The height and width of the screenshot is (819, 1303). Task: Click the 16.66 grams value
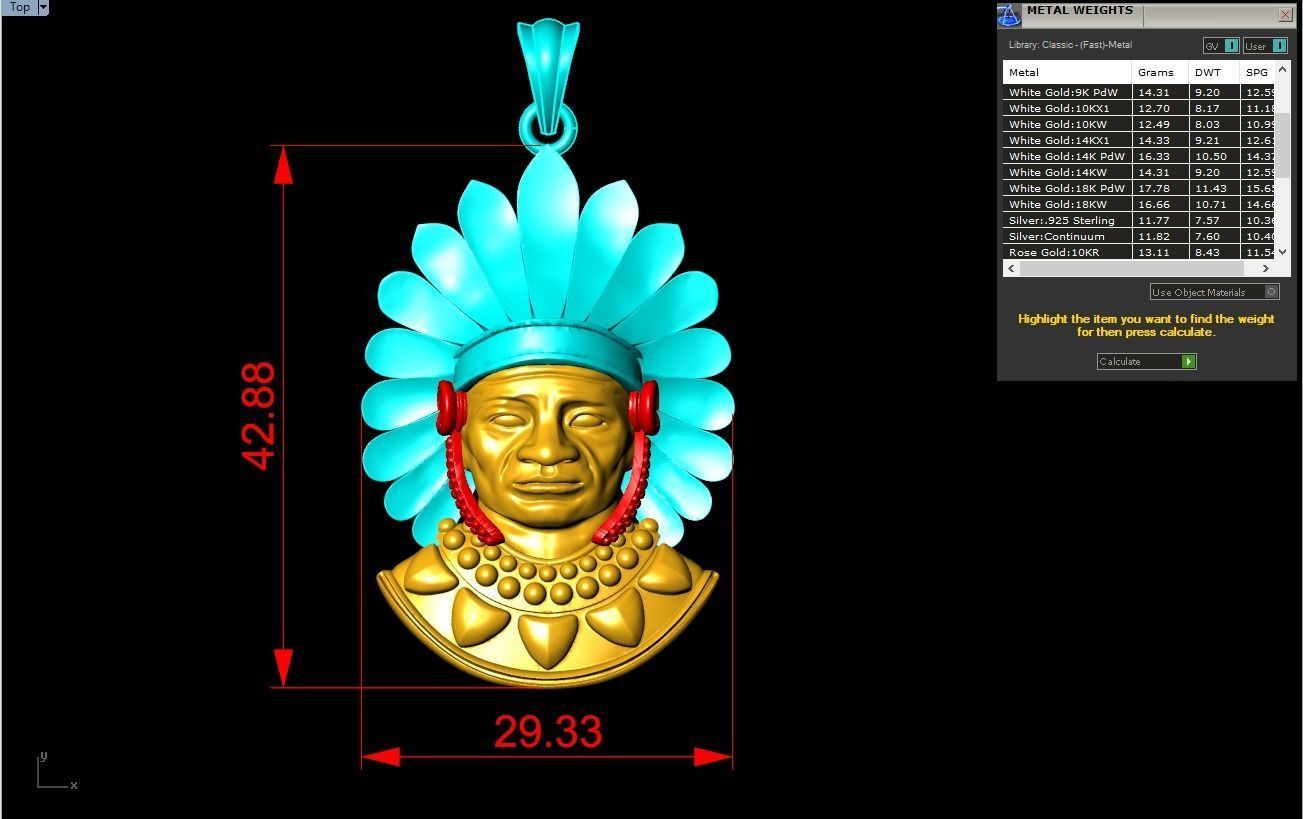point(1153,204)
